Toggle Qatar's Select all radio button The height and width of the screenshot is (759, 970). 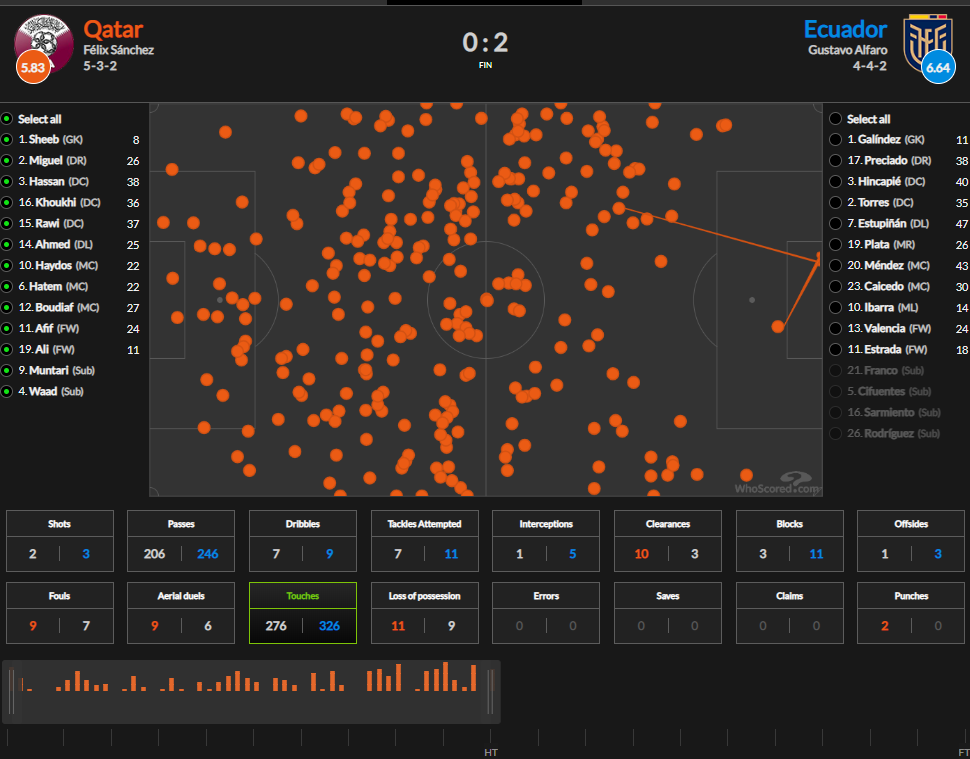point(7,119)
